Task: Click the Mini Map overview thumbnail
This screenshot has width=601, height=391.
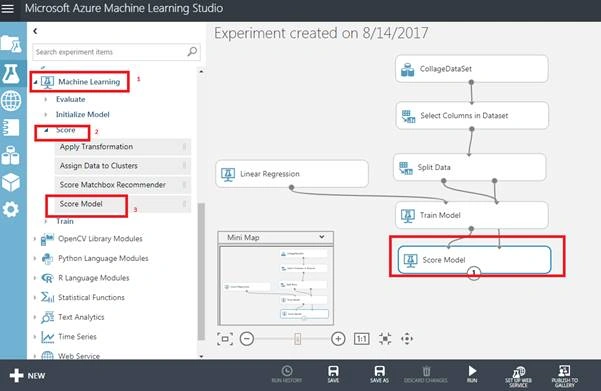Action: coord(276,285)
